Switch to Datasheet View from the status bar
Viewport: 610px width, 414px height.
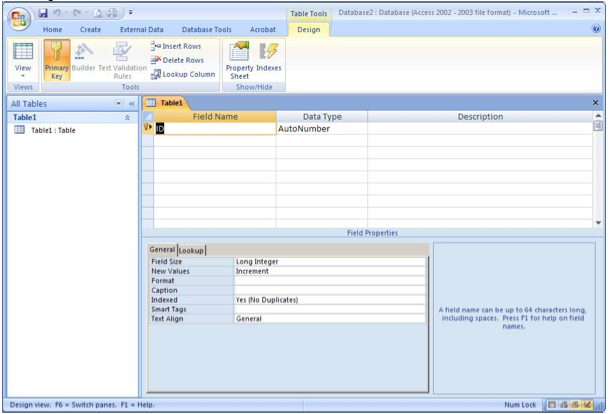coord(552,405)
